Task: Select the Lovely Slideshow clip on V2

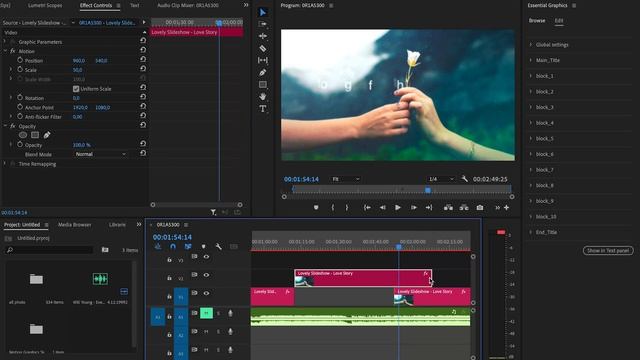Action: click(x=363, y=278)
